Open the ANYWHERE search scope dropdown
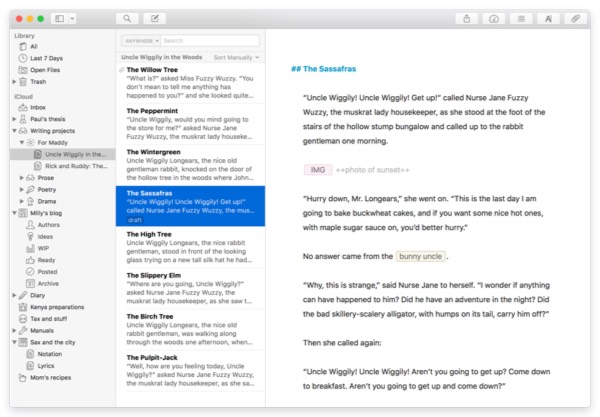 click(141, 41)
